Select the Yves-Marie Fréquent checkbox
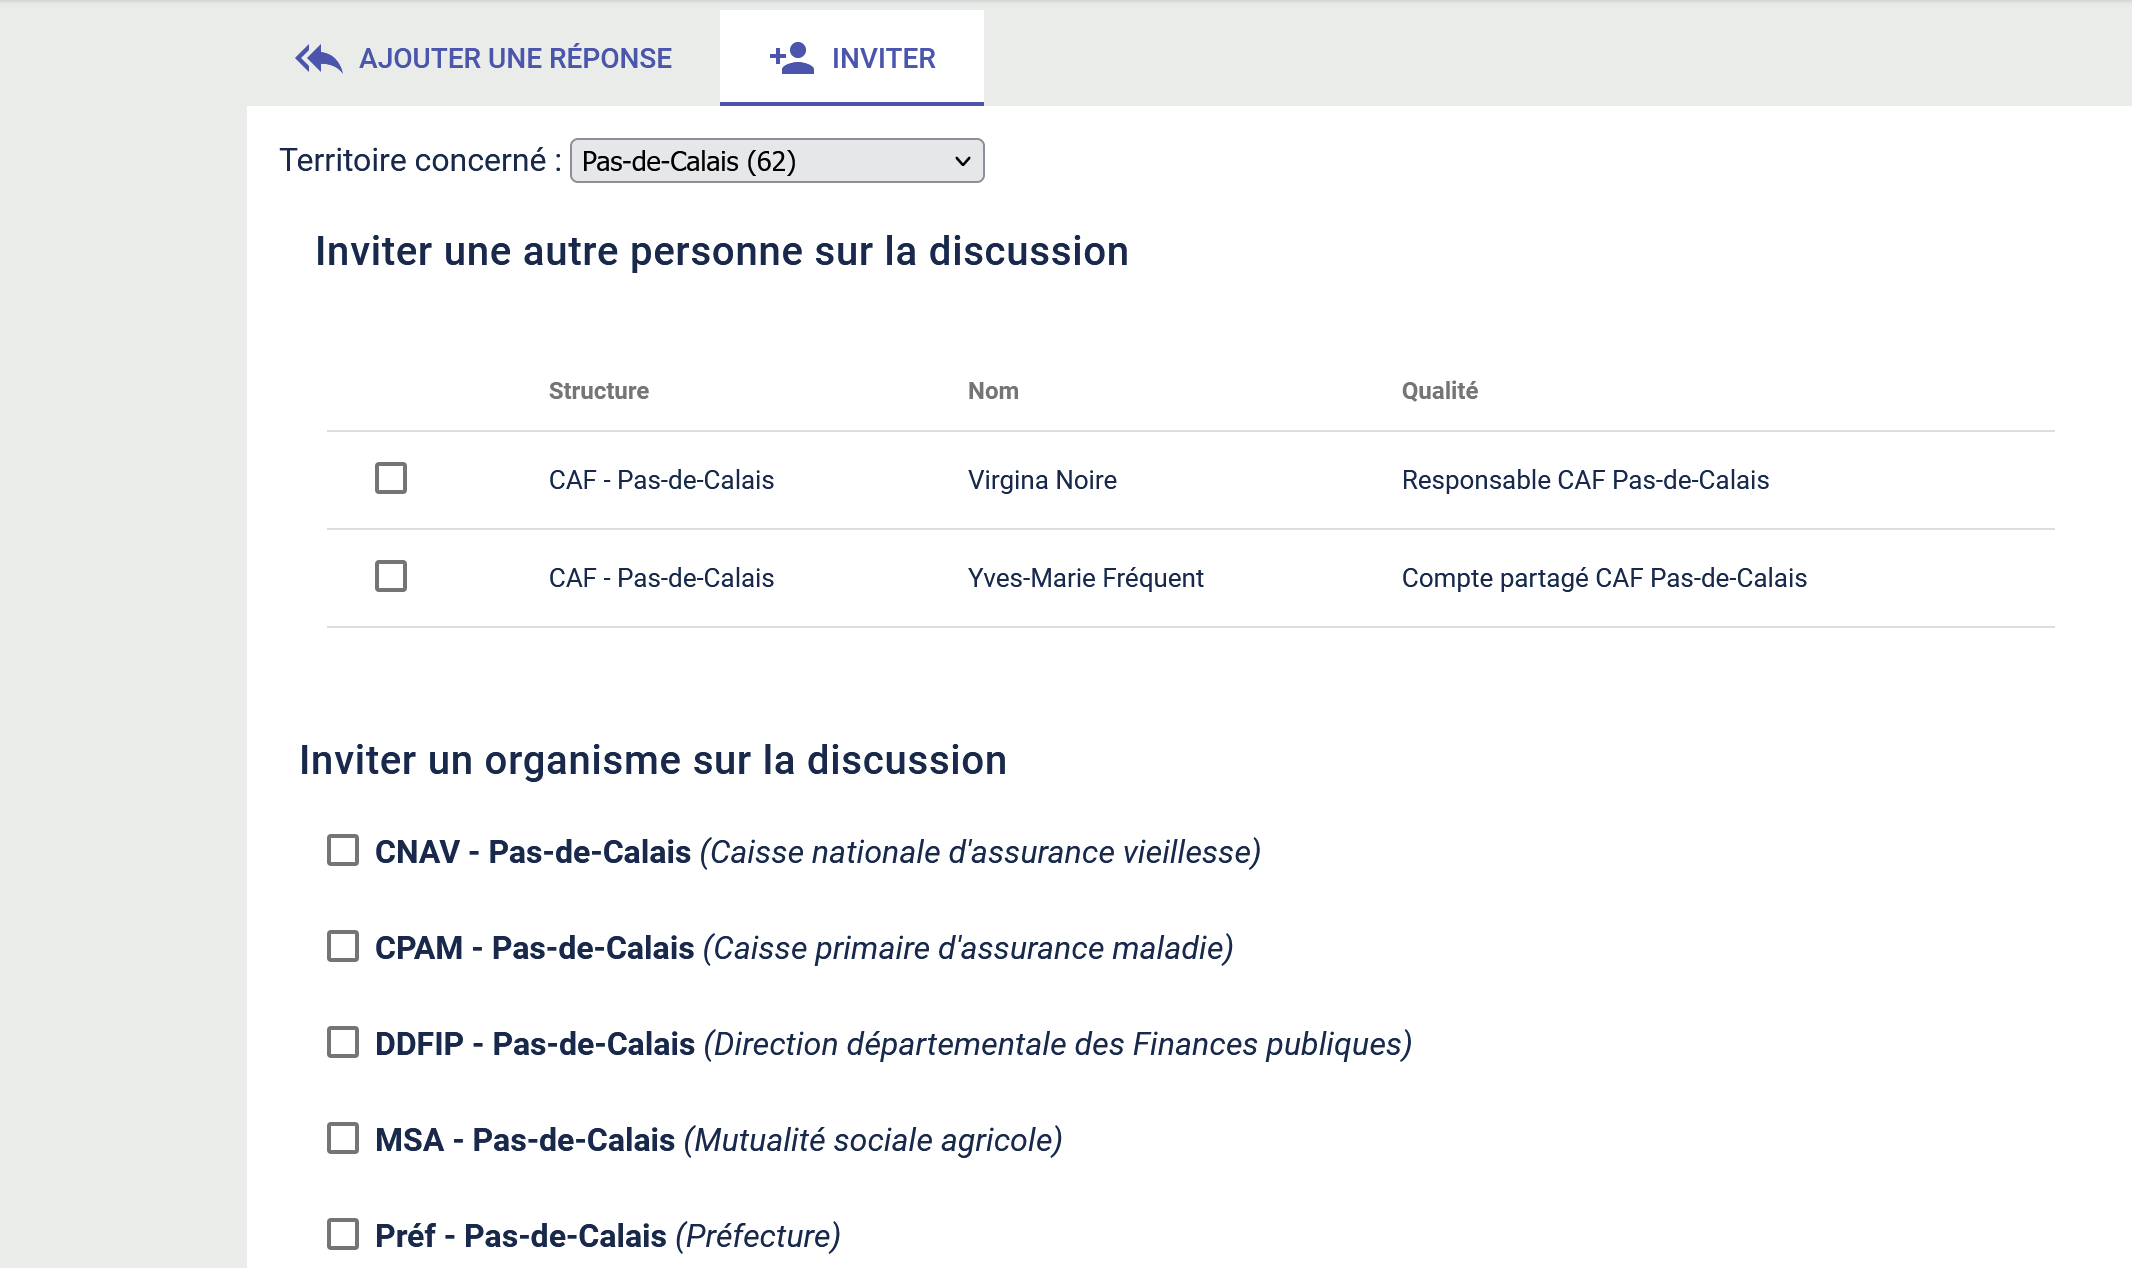 tap(391, 577)
